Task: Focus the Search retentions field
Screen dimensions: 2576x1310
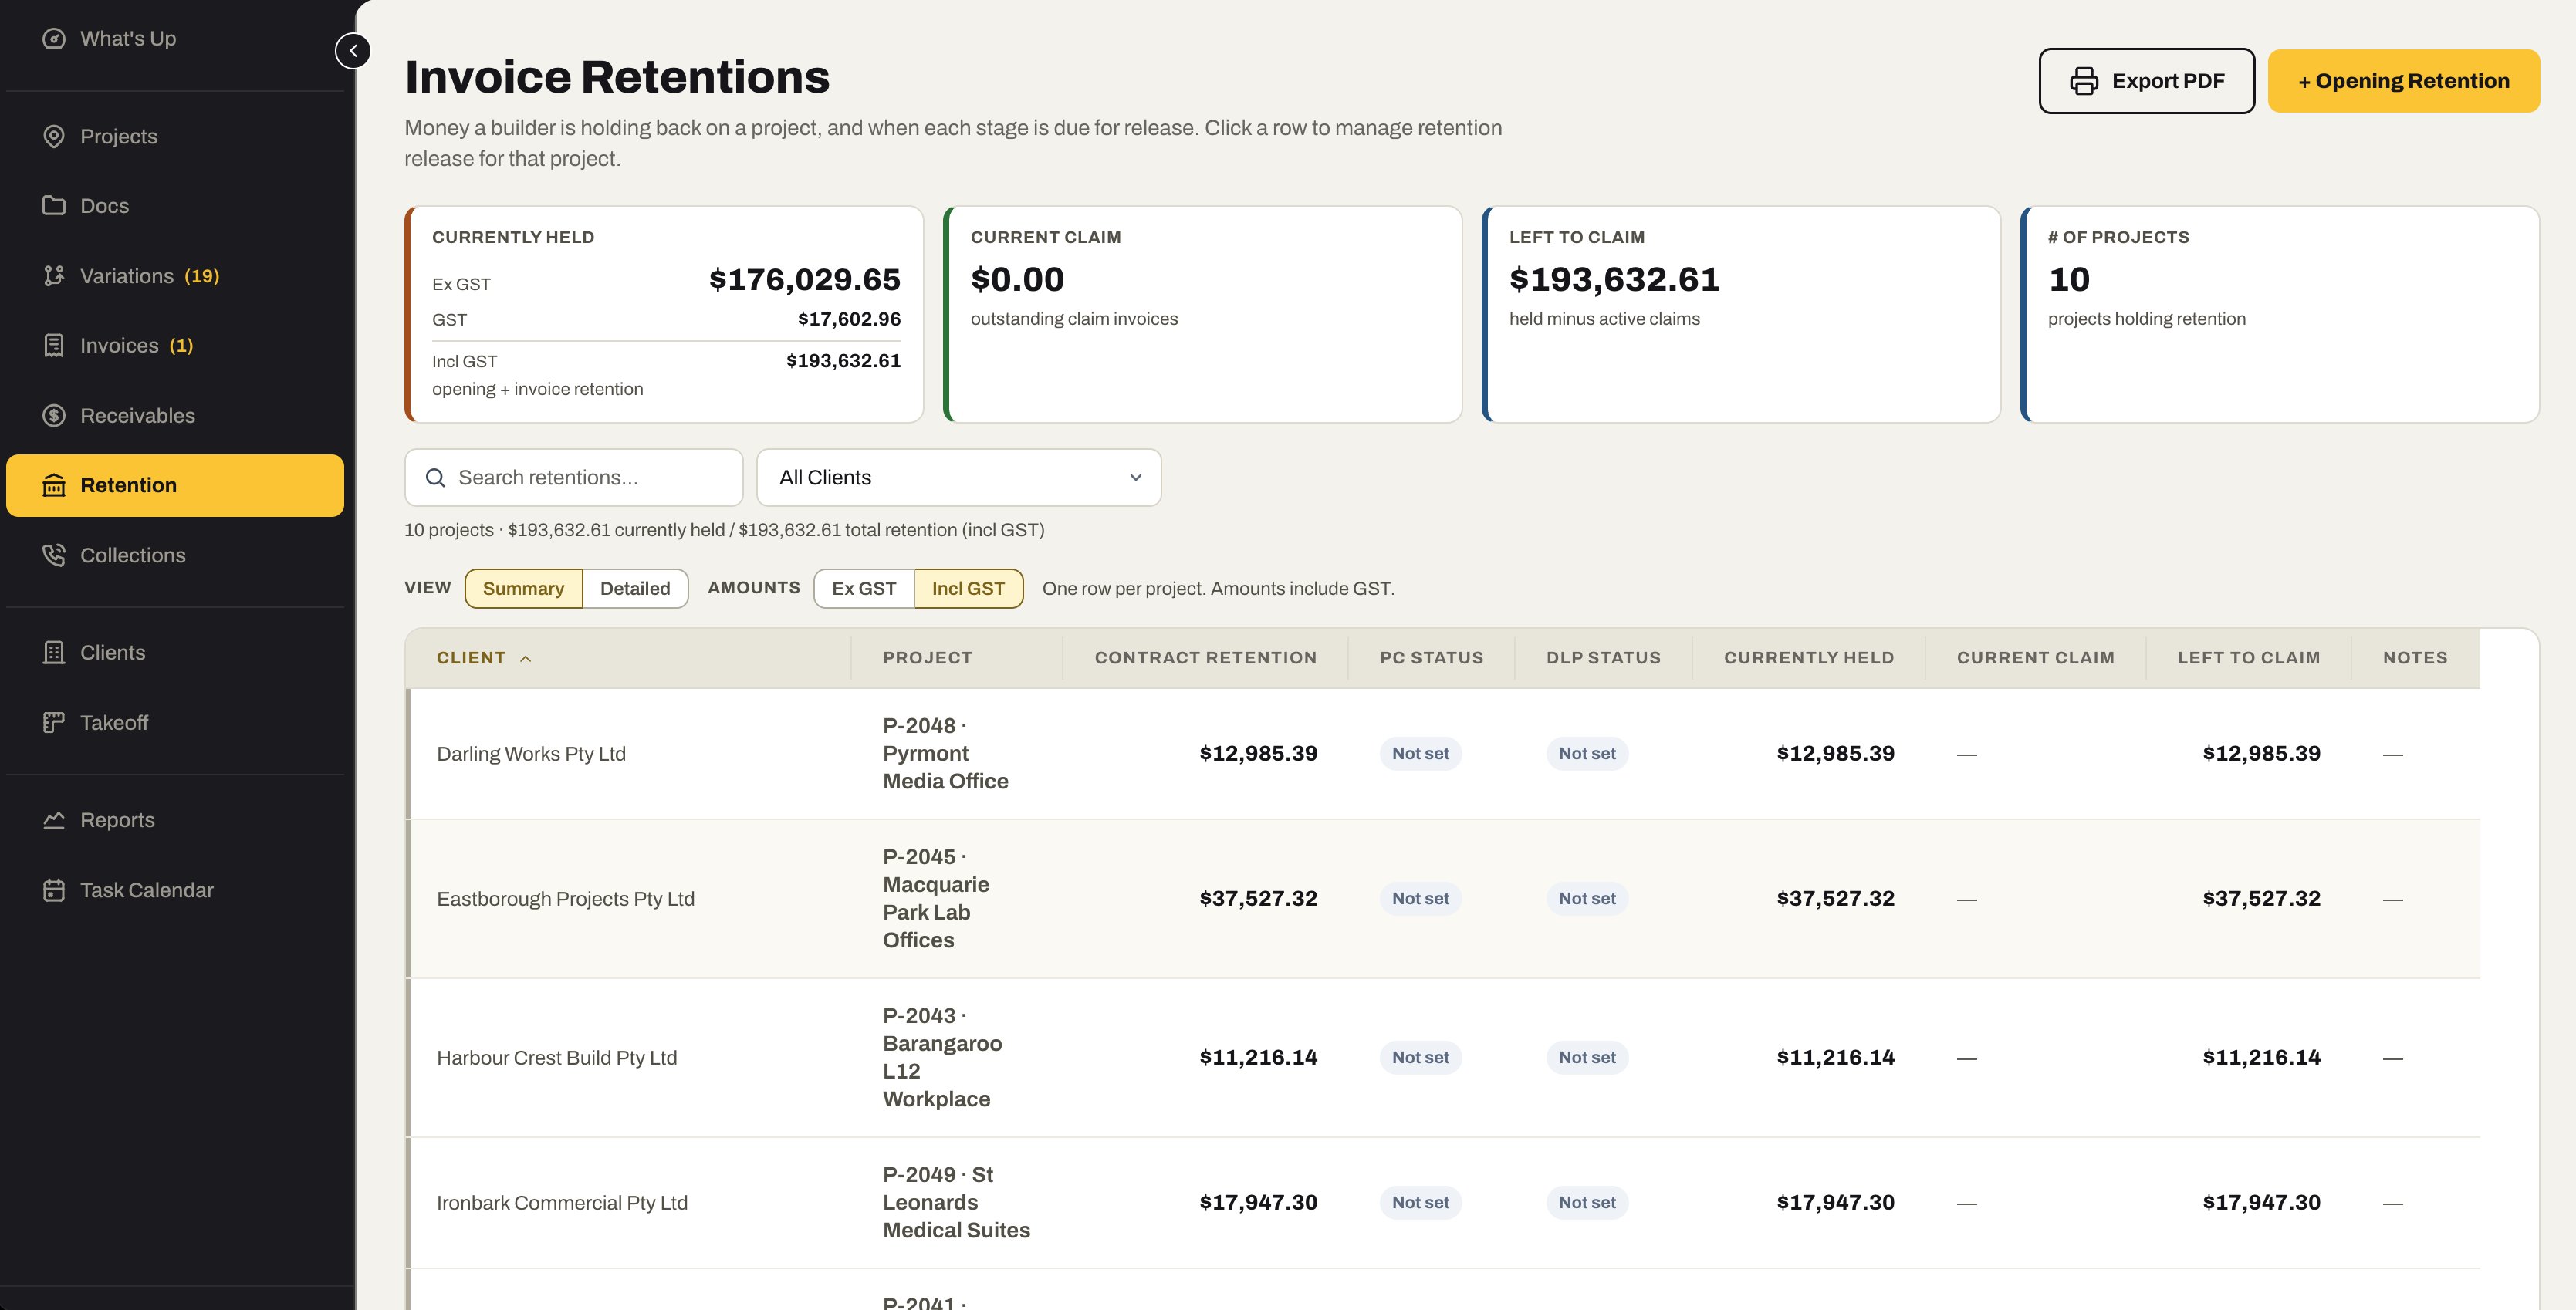Action: click(x=574, y=477)
